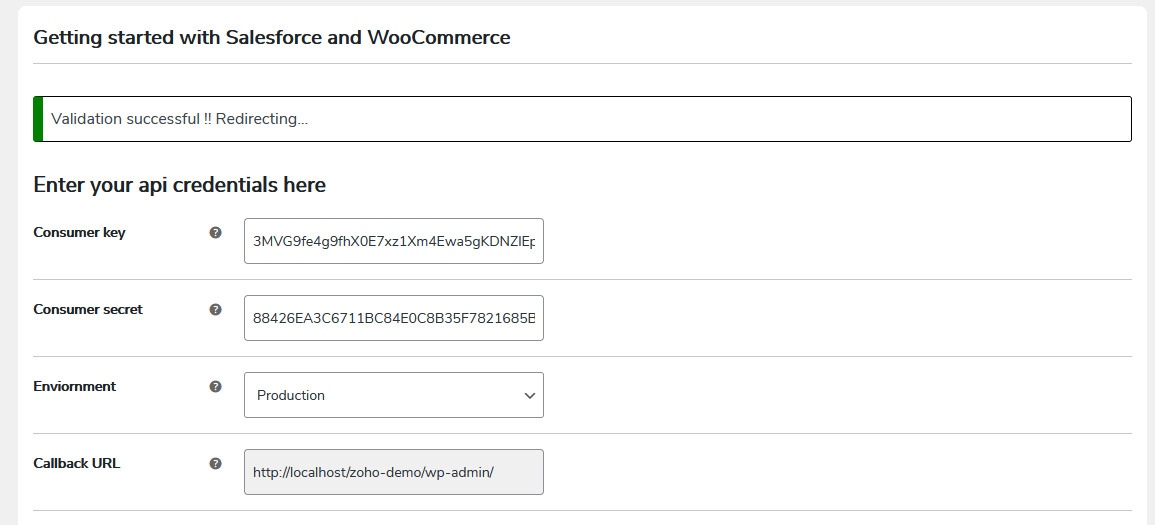
Task: Select the Enviornment label
Action: [75, 387]
